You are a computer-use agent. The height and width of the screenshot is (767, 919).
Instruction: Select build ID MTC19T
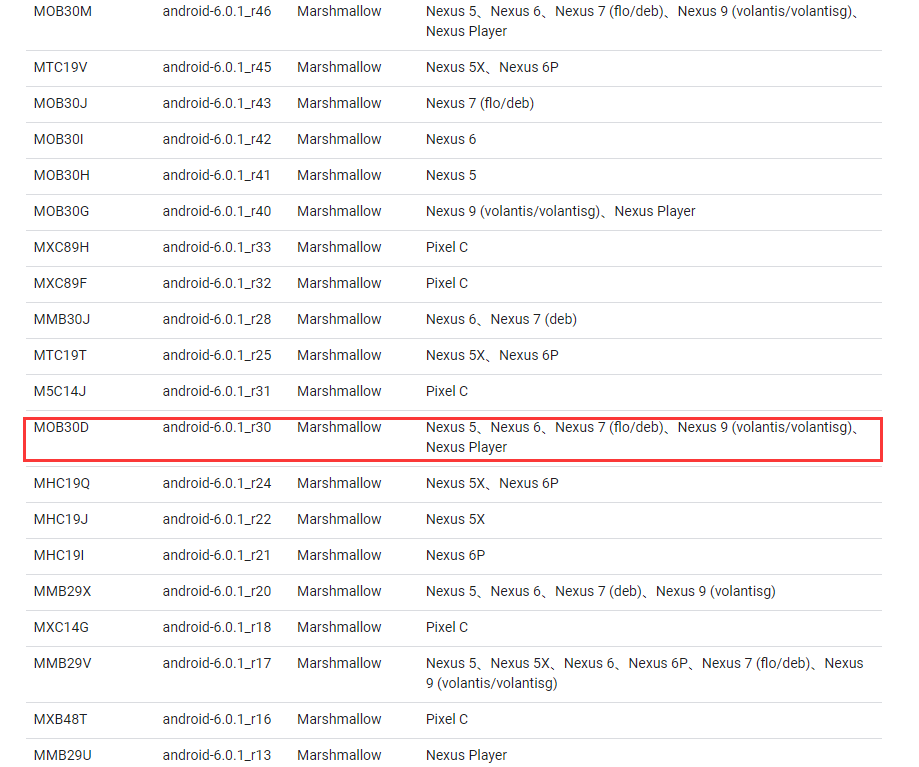pyautogui.click(x=60, y=356)
